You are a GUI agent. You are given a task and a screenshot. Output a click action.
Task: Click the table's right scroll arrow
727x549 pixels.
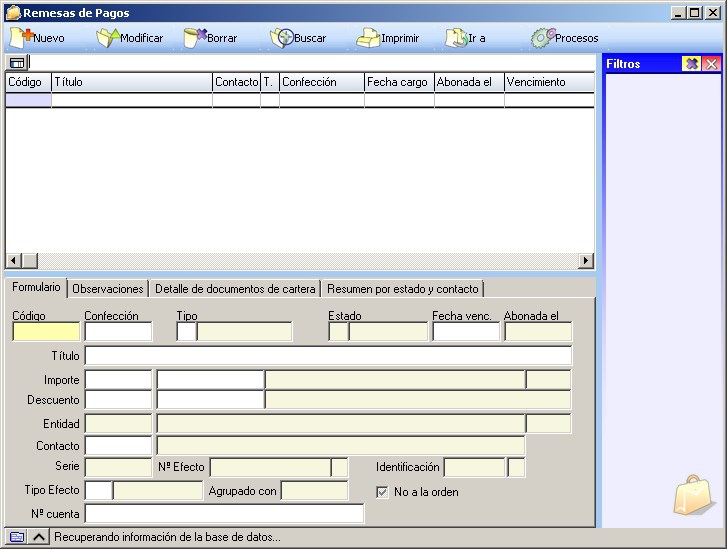tap(586, 261)
